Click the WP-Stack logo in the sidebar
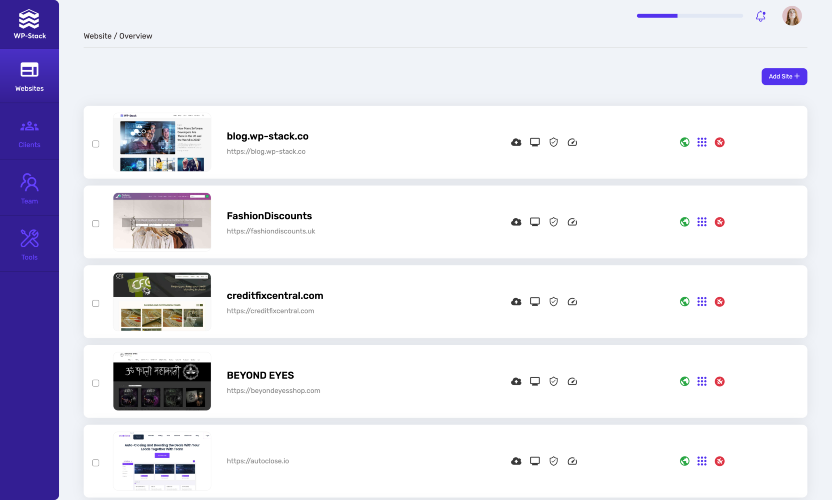832x500 pixels. click(x=29, y=24)
